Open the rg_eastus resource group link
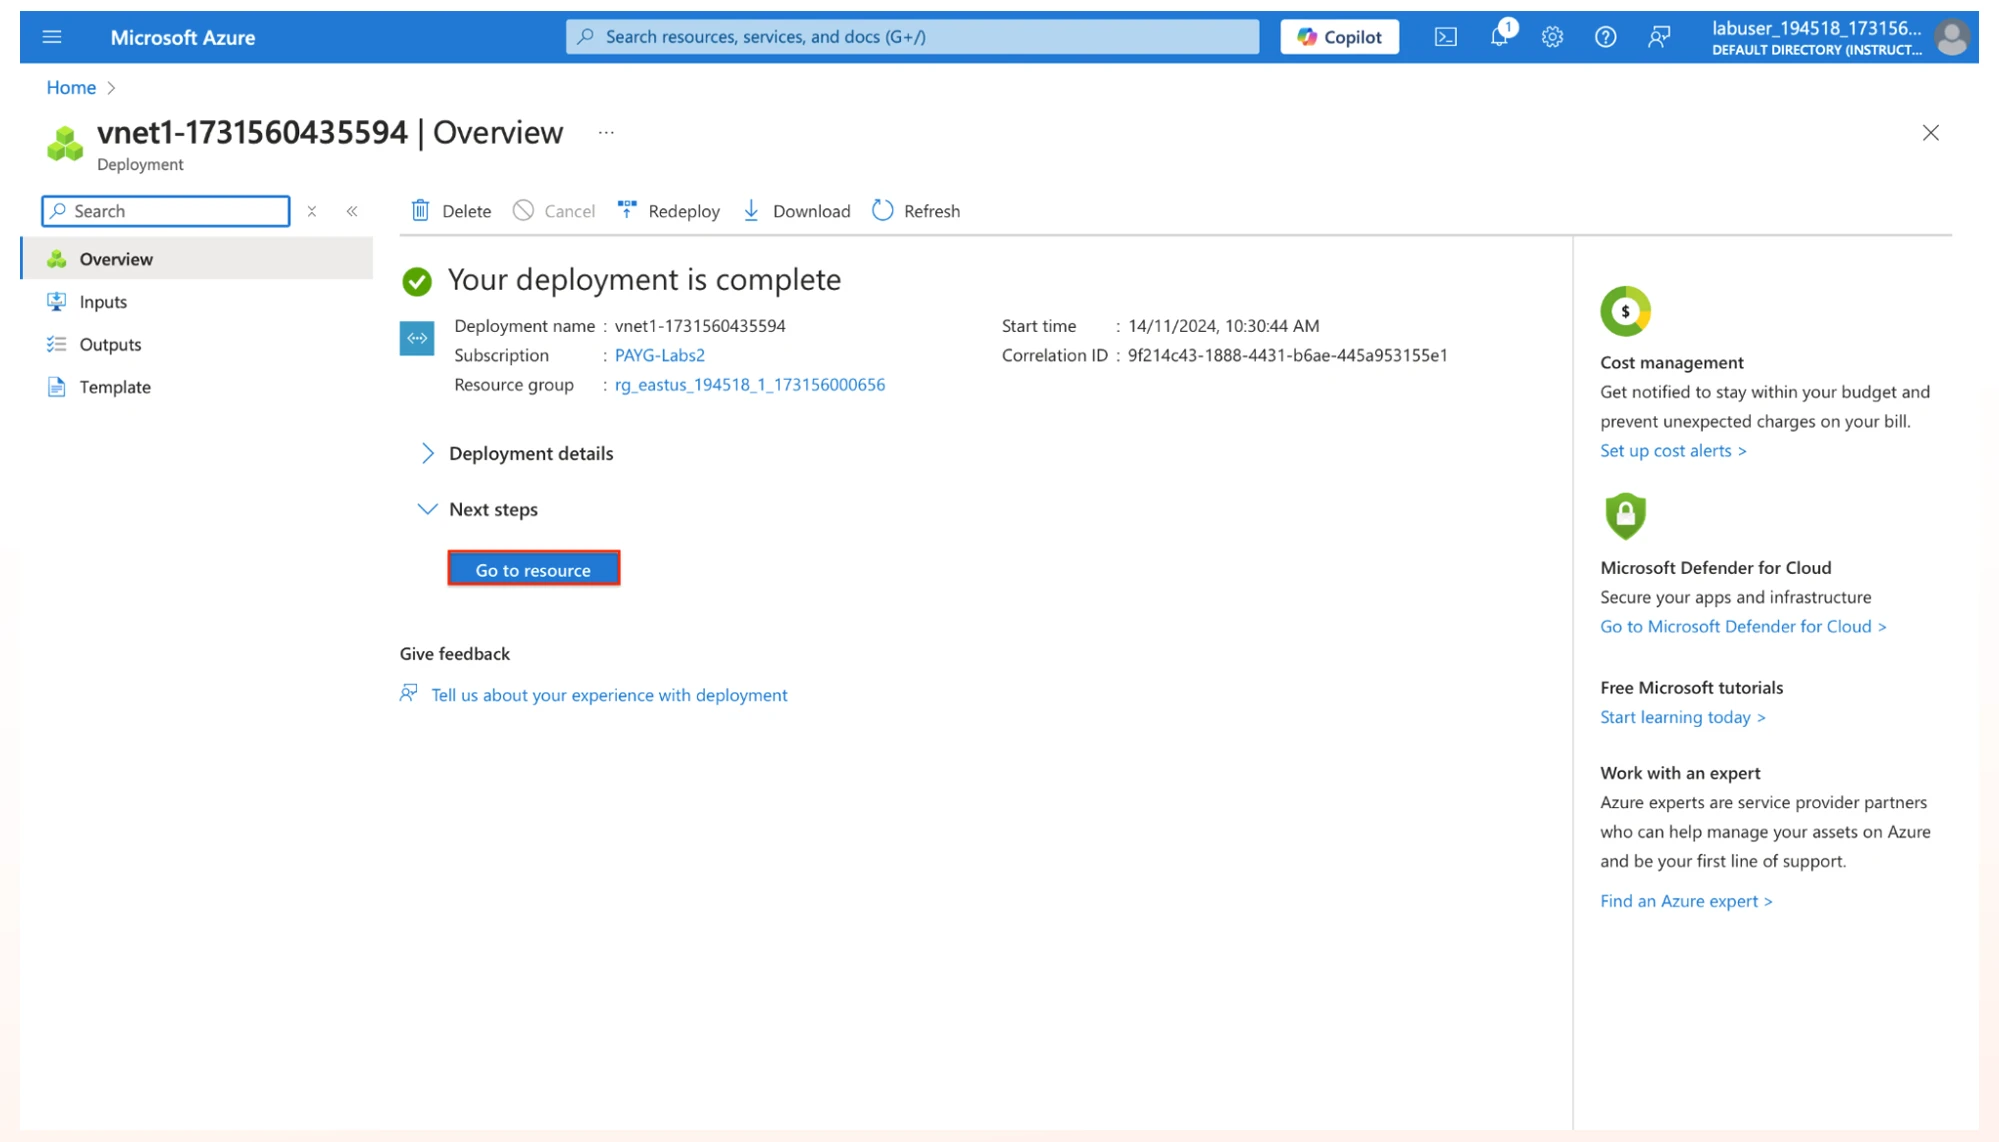 pos(749,385)
